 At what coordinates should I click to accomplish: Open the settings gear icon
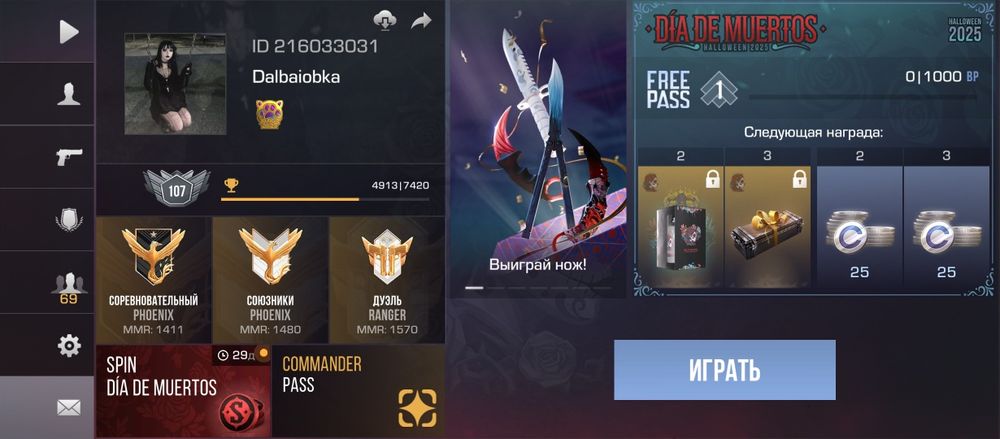(69, 345)
